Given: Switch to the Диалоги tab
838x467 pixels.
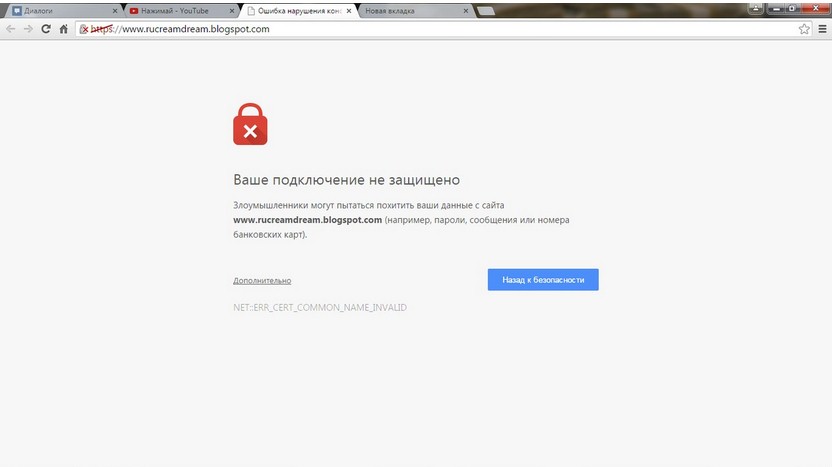Looking at the screenshot, I should (x=61, y=11).
